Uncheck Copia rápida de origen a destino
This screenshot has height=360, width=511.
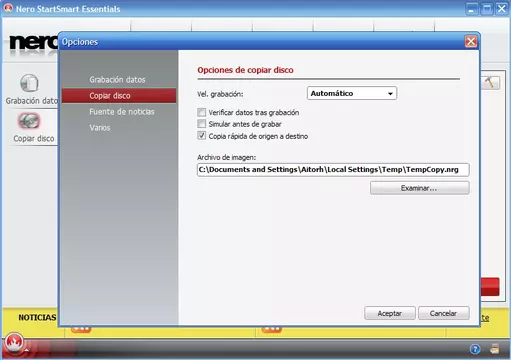click(201, 135)
